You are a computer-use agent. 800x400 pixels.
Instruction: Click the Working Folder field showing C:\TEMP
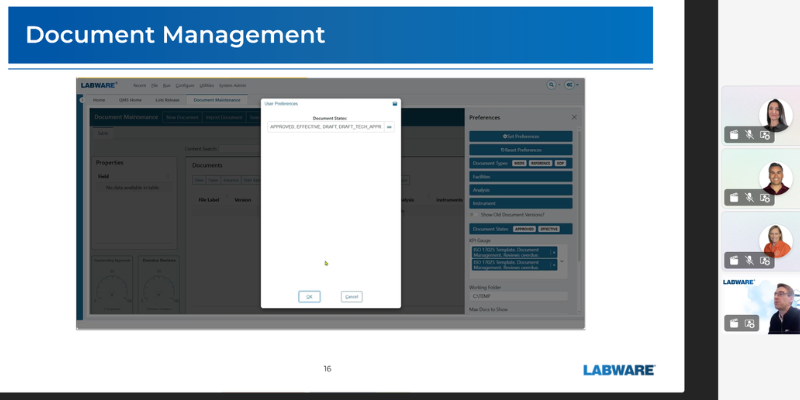518,296
